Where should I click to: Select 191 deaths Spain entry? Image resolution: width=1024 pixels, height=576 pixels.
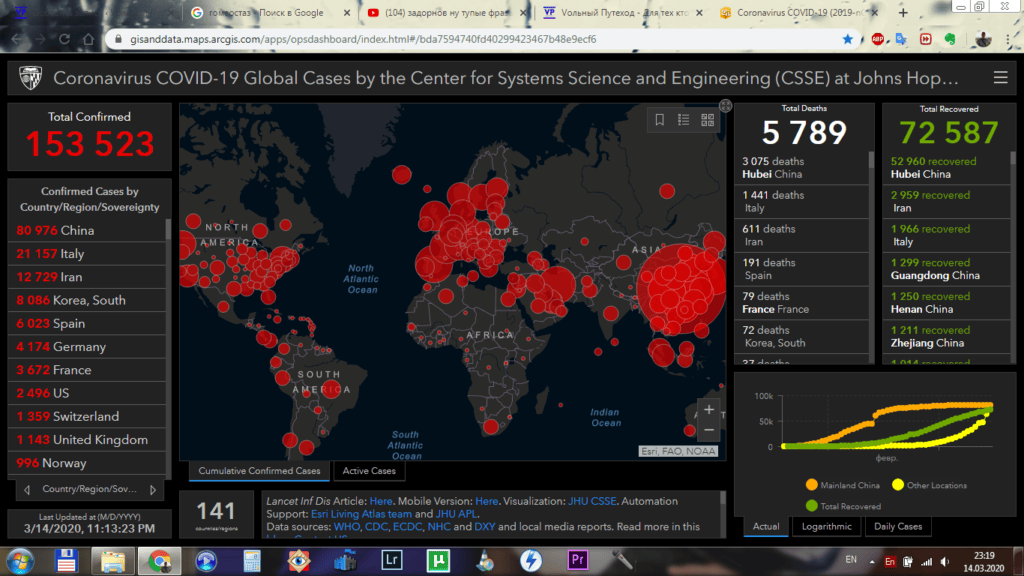tap(802, 269)
